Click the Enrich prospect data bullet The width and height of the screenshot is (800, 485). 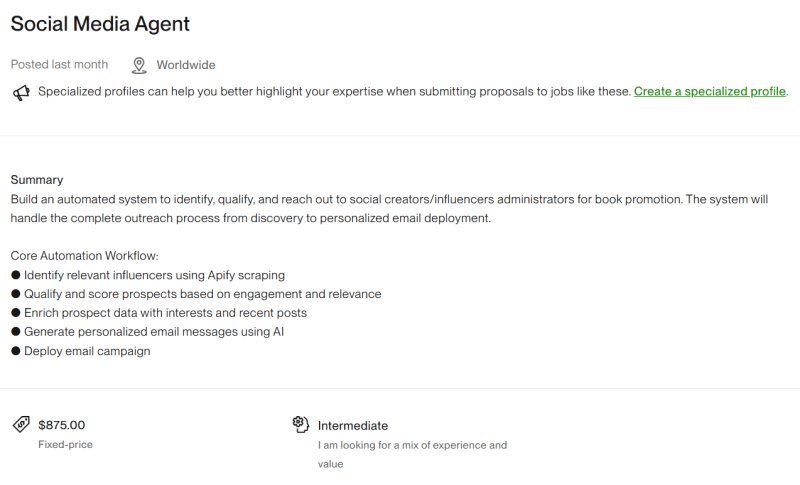point(159,313)
